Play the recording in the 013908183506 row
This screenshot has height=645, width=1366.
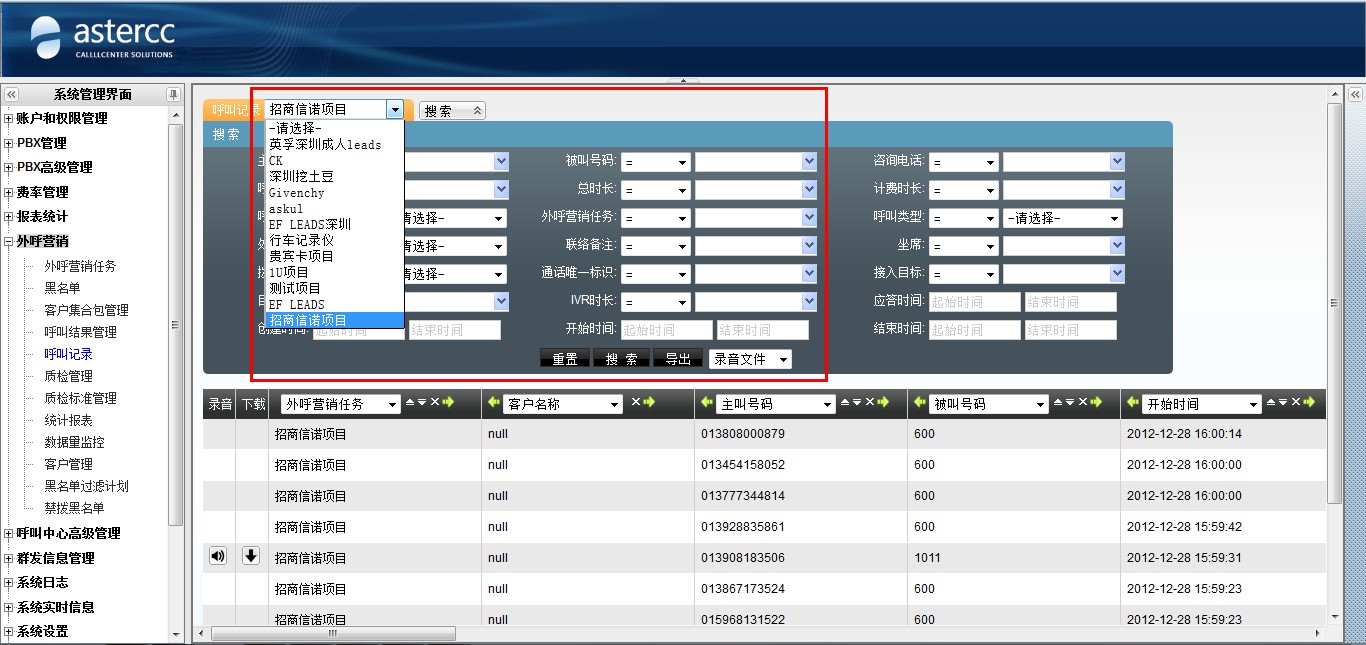coord(218,557)
